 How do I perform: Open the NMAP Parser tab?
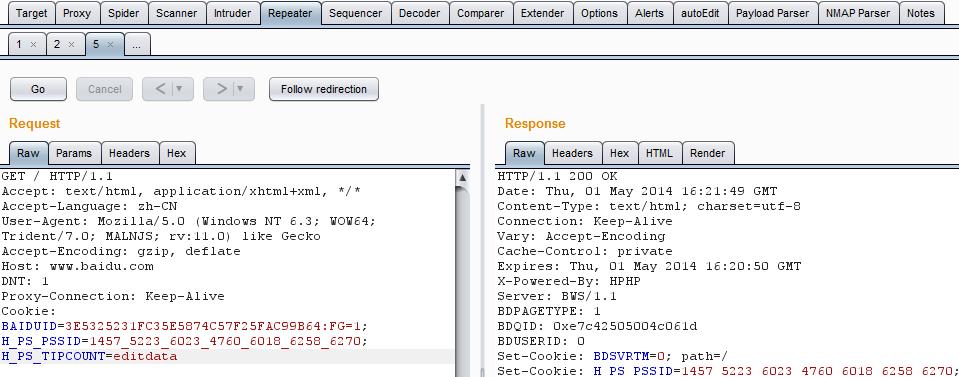coord(857,13)
